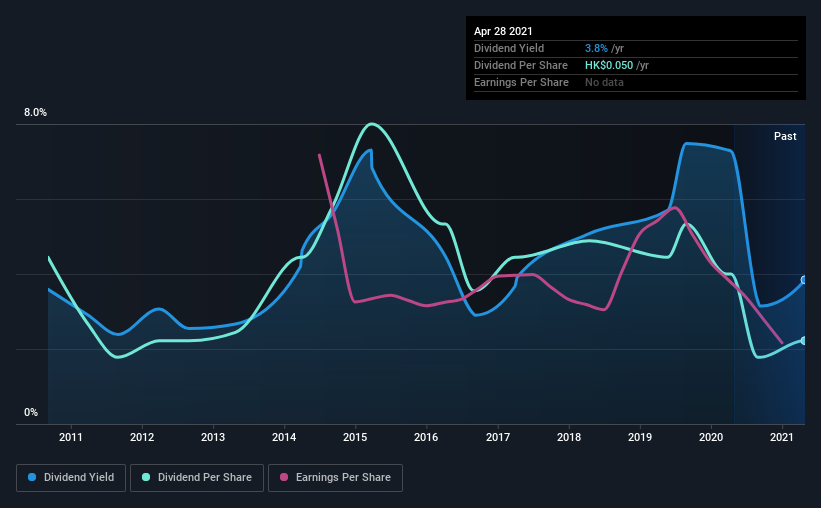Click the 2011 x-axis label
821x508 pixels.
tap(71, 437)
